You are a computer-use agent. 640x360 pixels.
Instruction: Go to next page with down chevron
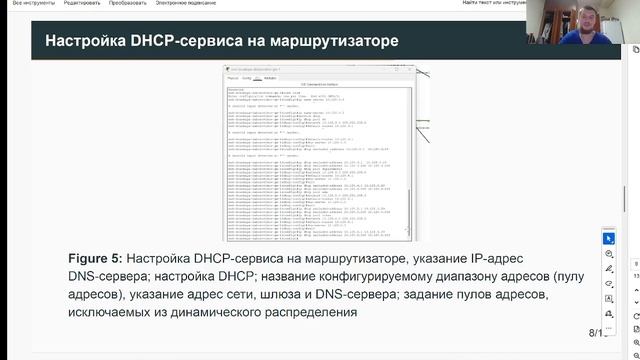[636, 302]
